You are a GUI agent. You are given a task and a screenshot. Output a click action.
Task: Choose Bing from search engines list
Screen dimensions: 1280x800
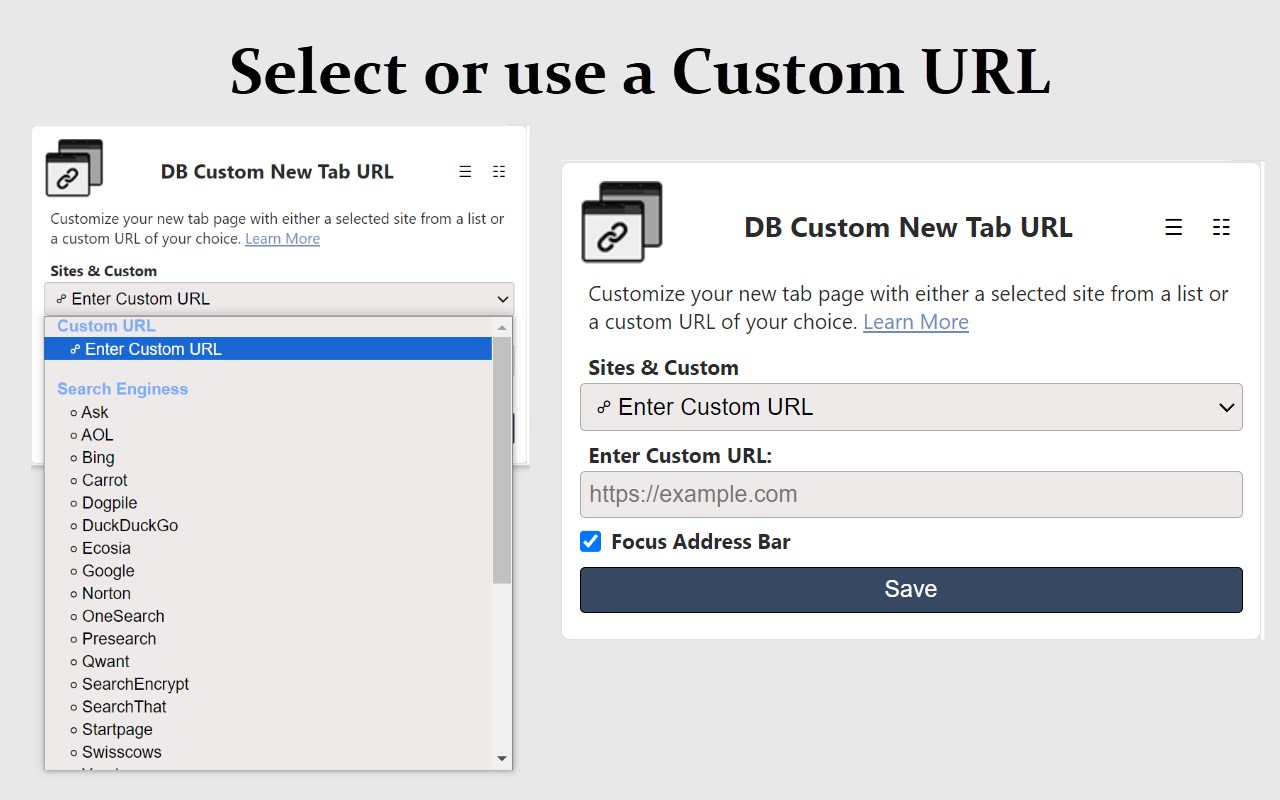click(268, 458)
